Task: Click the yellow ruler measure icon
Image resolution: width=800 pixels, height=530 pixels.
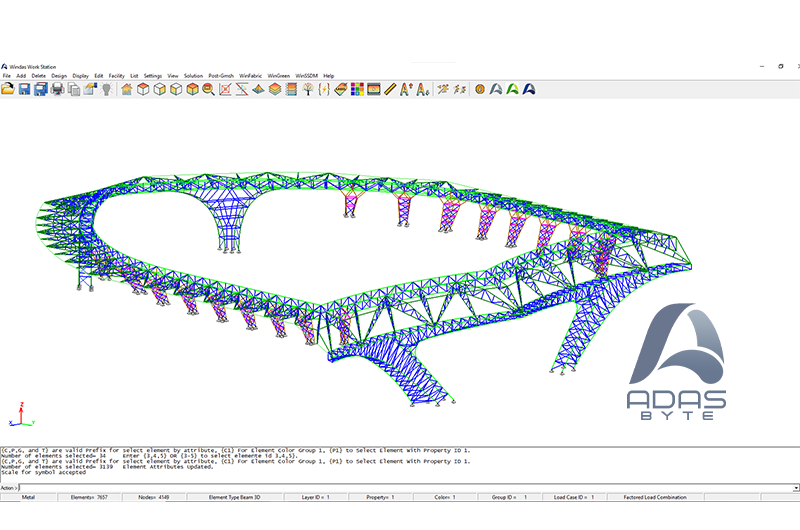Action: pos(390,89)
